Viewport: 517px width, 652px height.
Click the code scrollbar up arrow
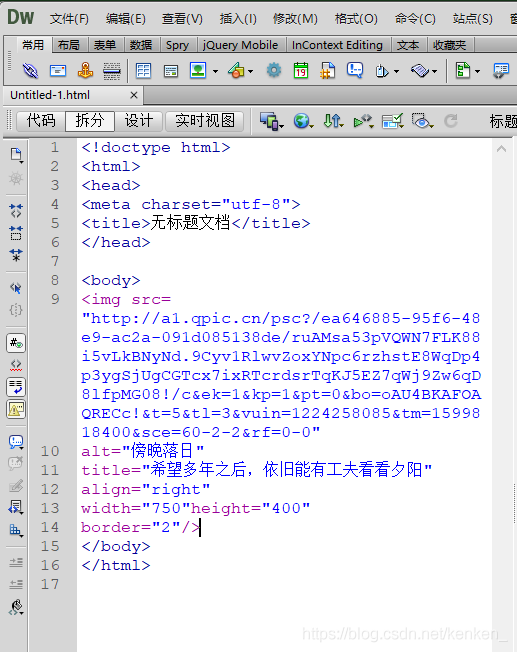click(501, 149)
